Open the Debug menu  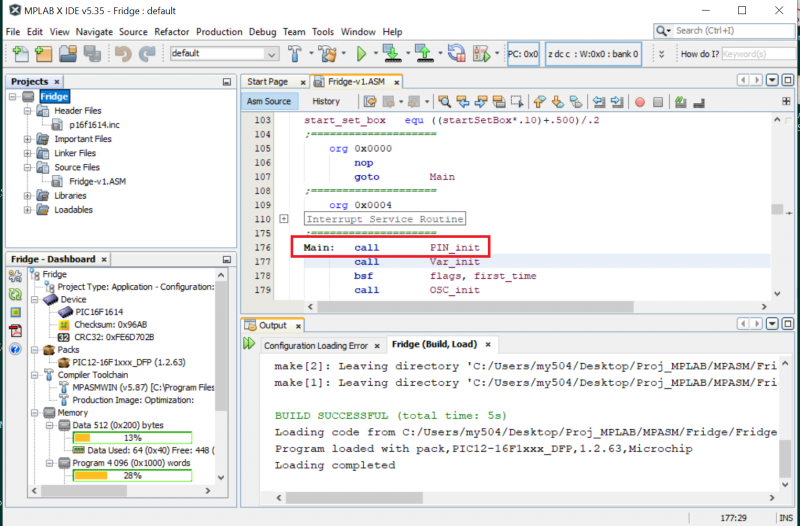[x=262, y=32]
